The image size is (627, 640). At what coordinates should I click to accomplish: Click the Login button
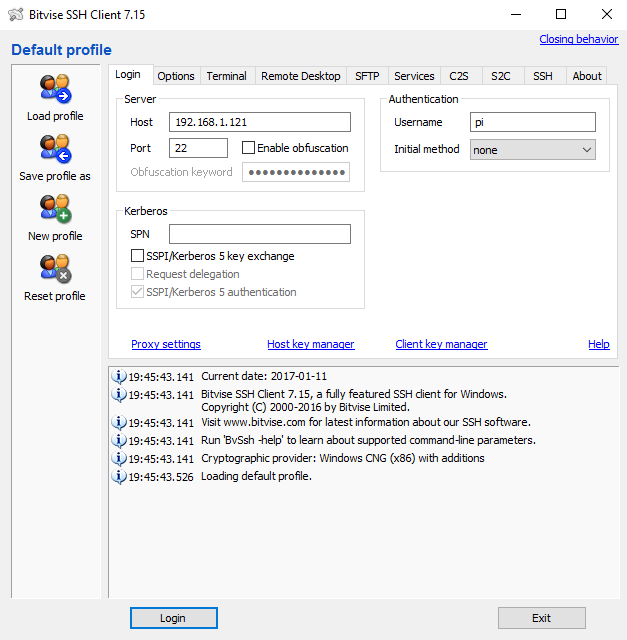[x=173, y=618]
